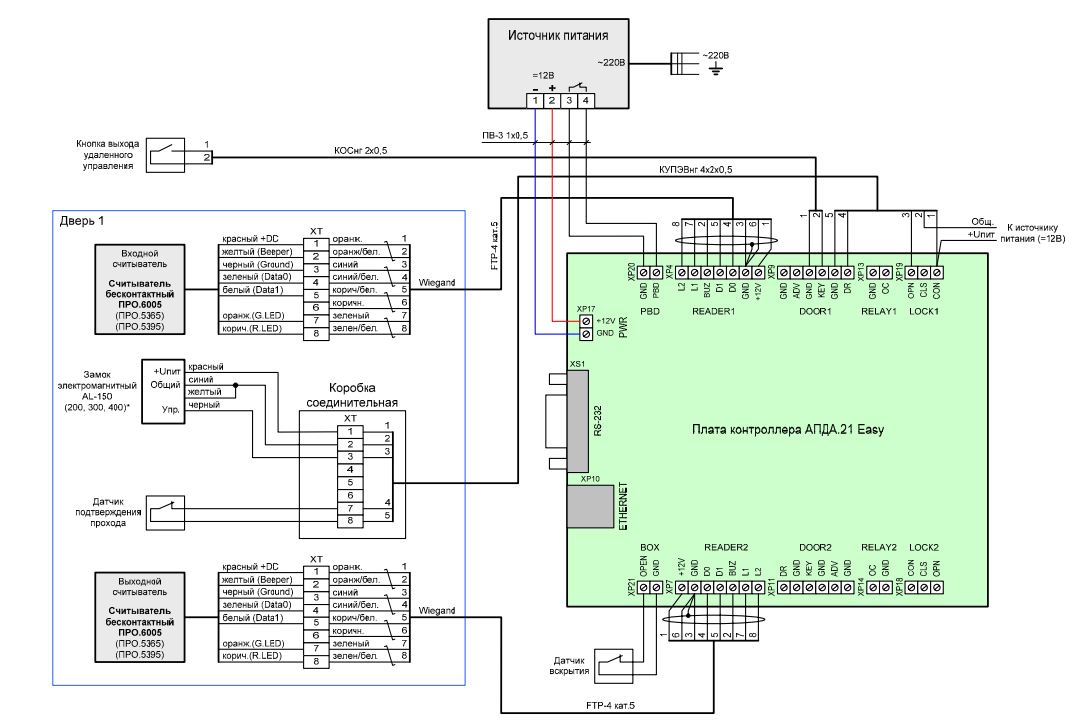This screenshot has width=1075, height=721.
Task: Select the Выходной считыватель reader block
Action: [140, 618]
